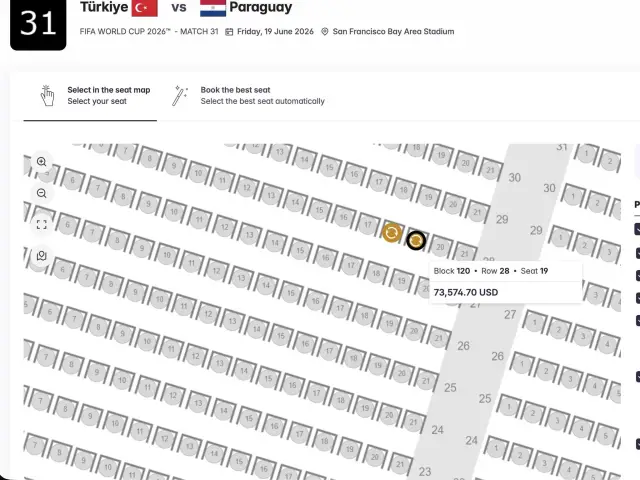
Task: Click the zoom out magnifier icon
Action: click(42, 193)
